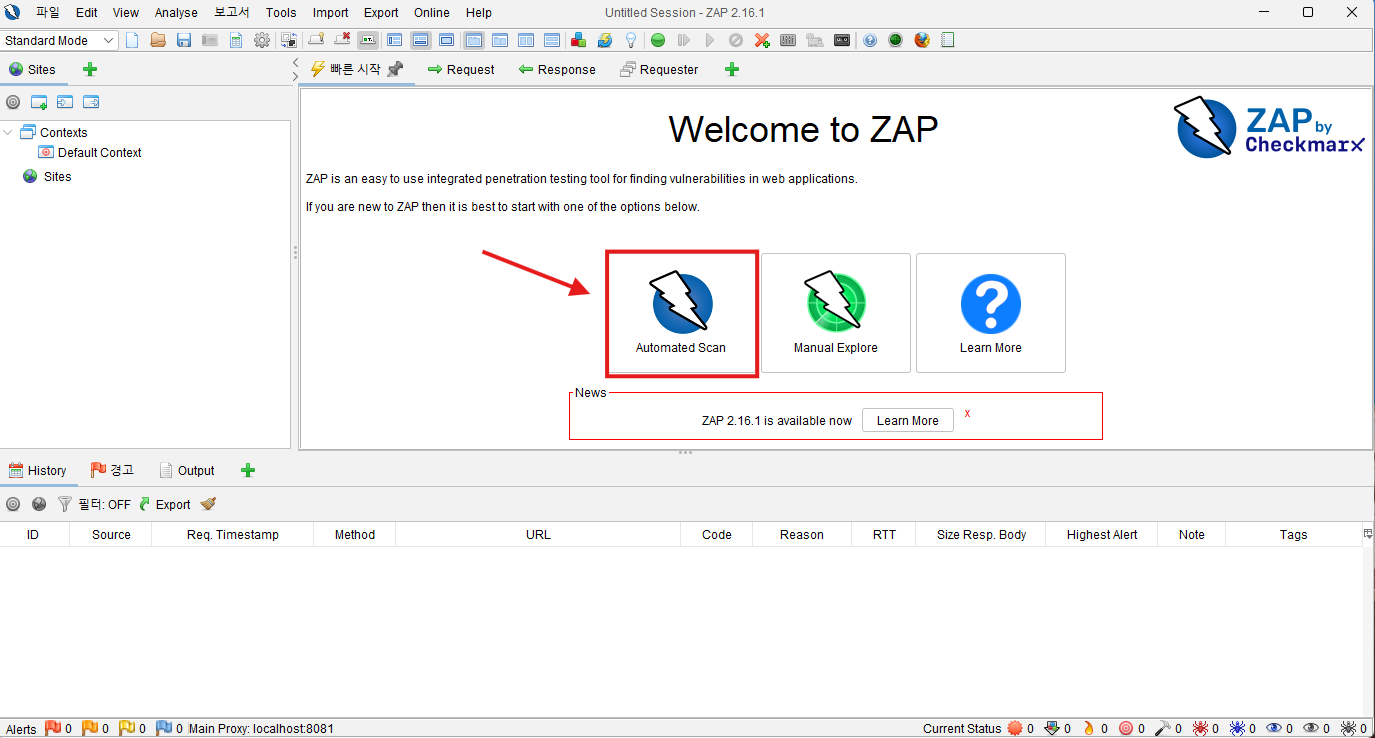Click the URL column header
Viewport: 1375px width, 738px height.
pyautogui.click(x=538, y=535)
